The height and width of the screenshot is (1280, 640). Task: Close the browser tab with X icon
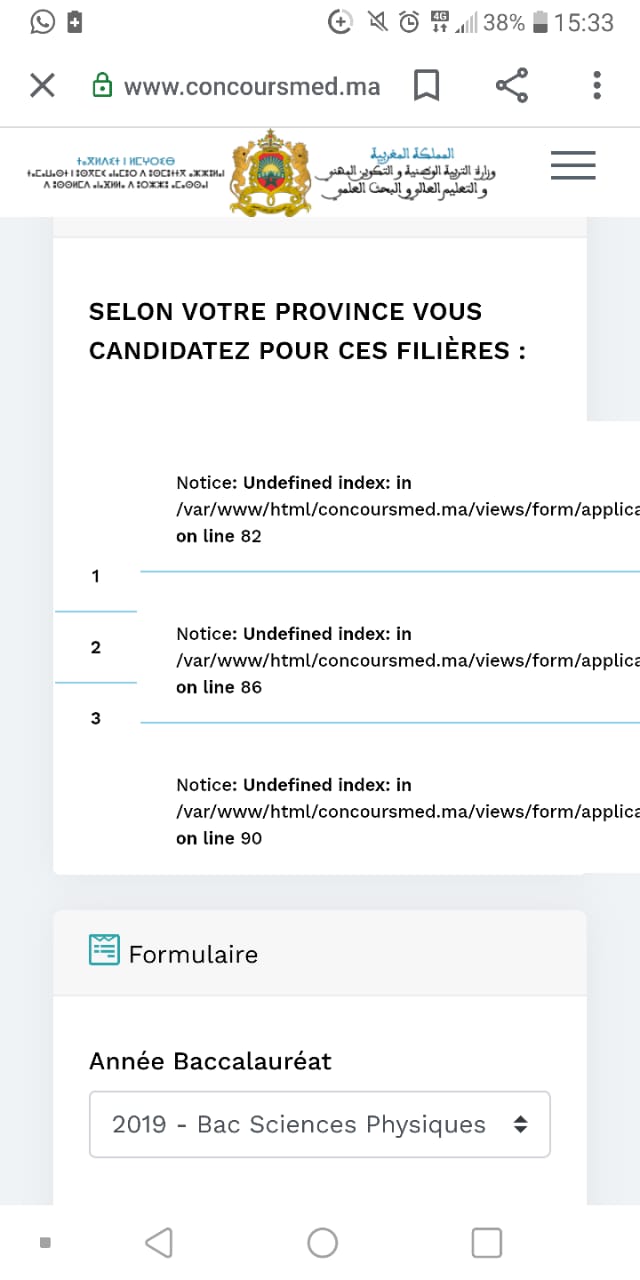(x=42, y=86)
